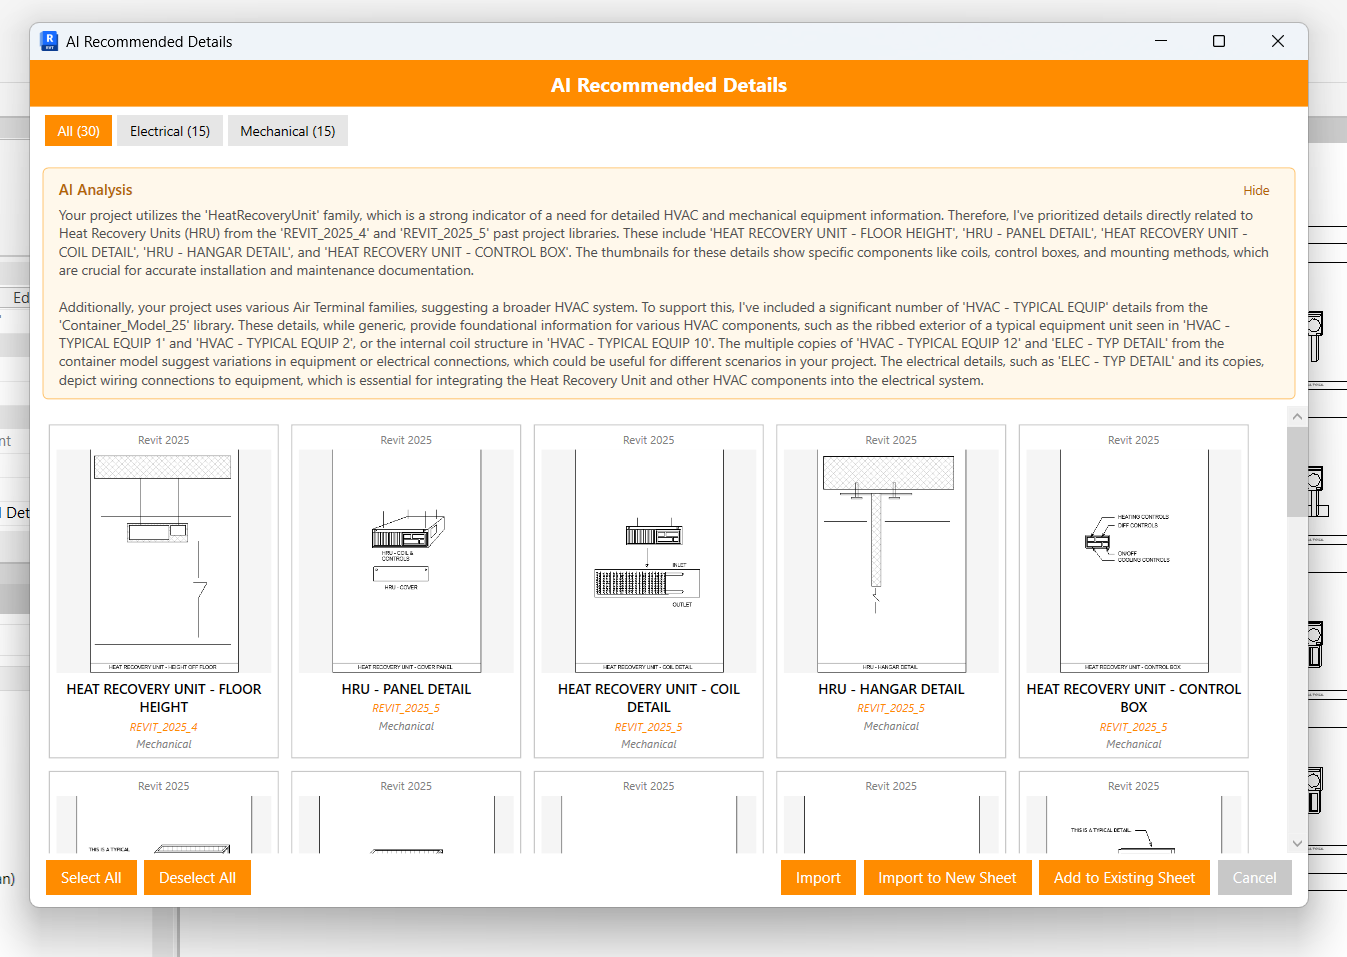
Task: Select the All (30) tab
Action: 78,131
